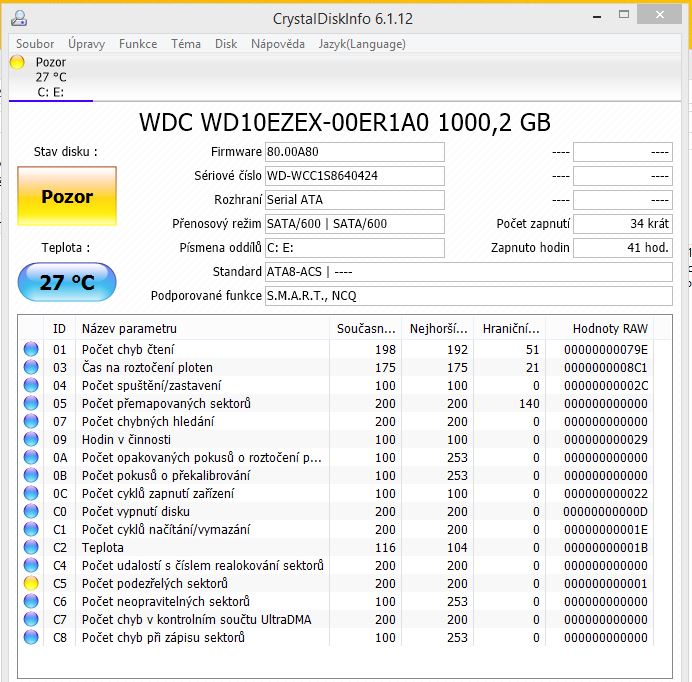Click the Počet zapnutí value 34 krát
The width and height of the screenshot is (692, 682).
[623, 224]
